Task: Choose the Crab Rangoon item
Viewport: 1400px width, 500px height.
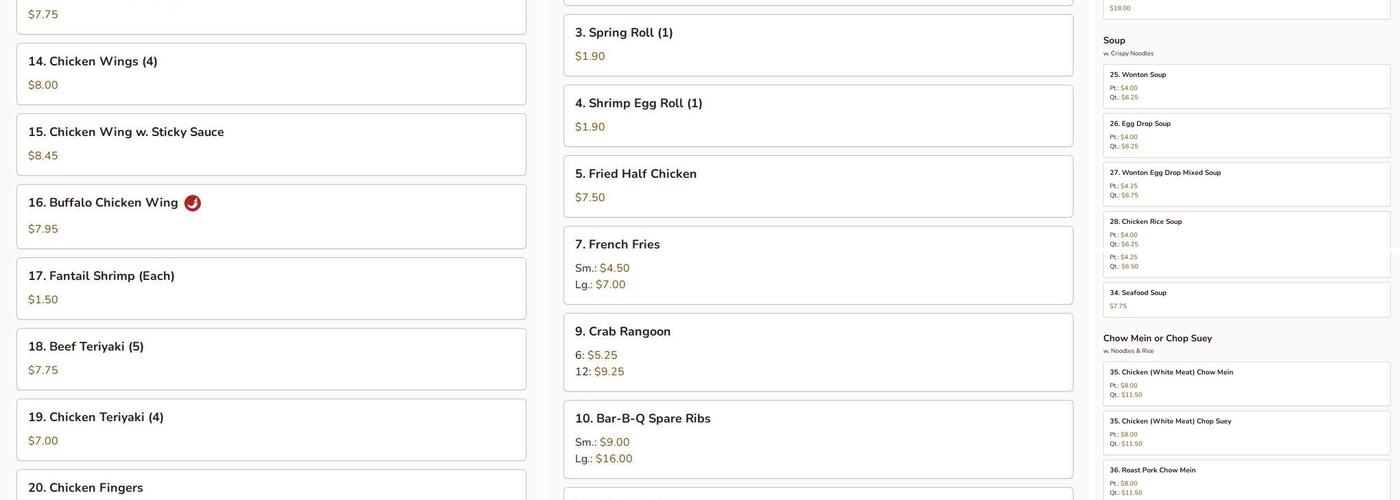Action: [x=818, y=351]
